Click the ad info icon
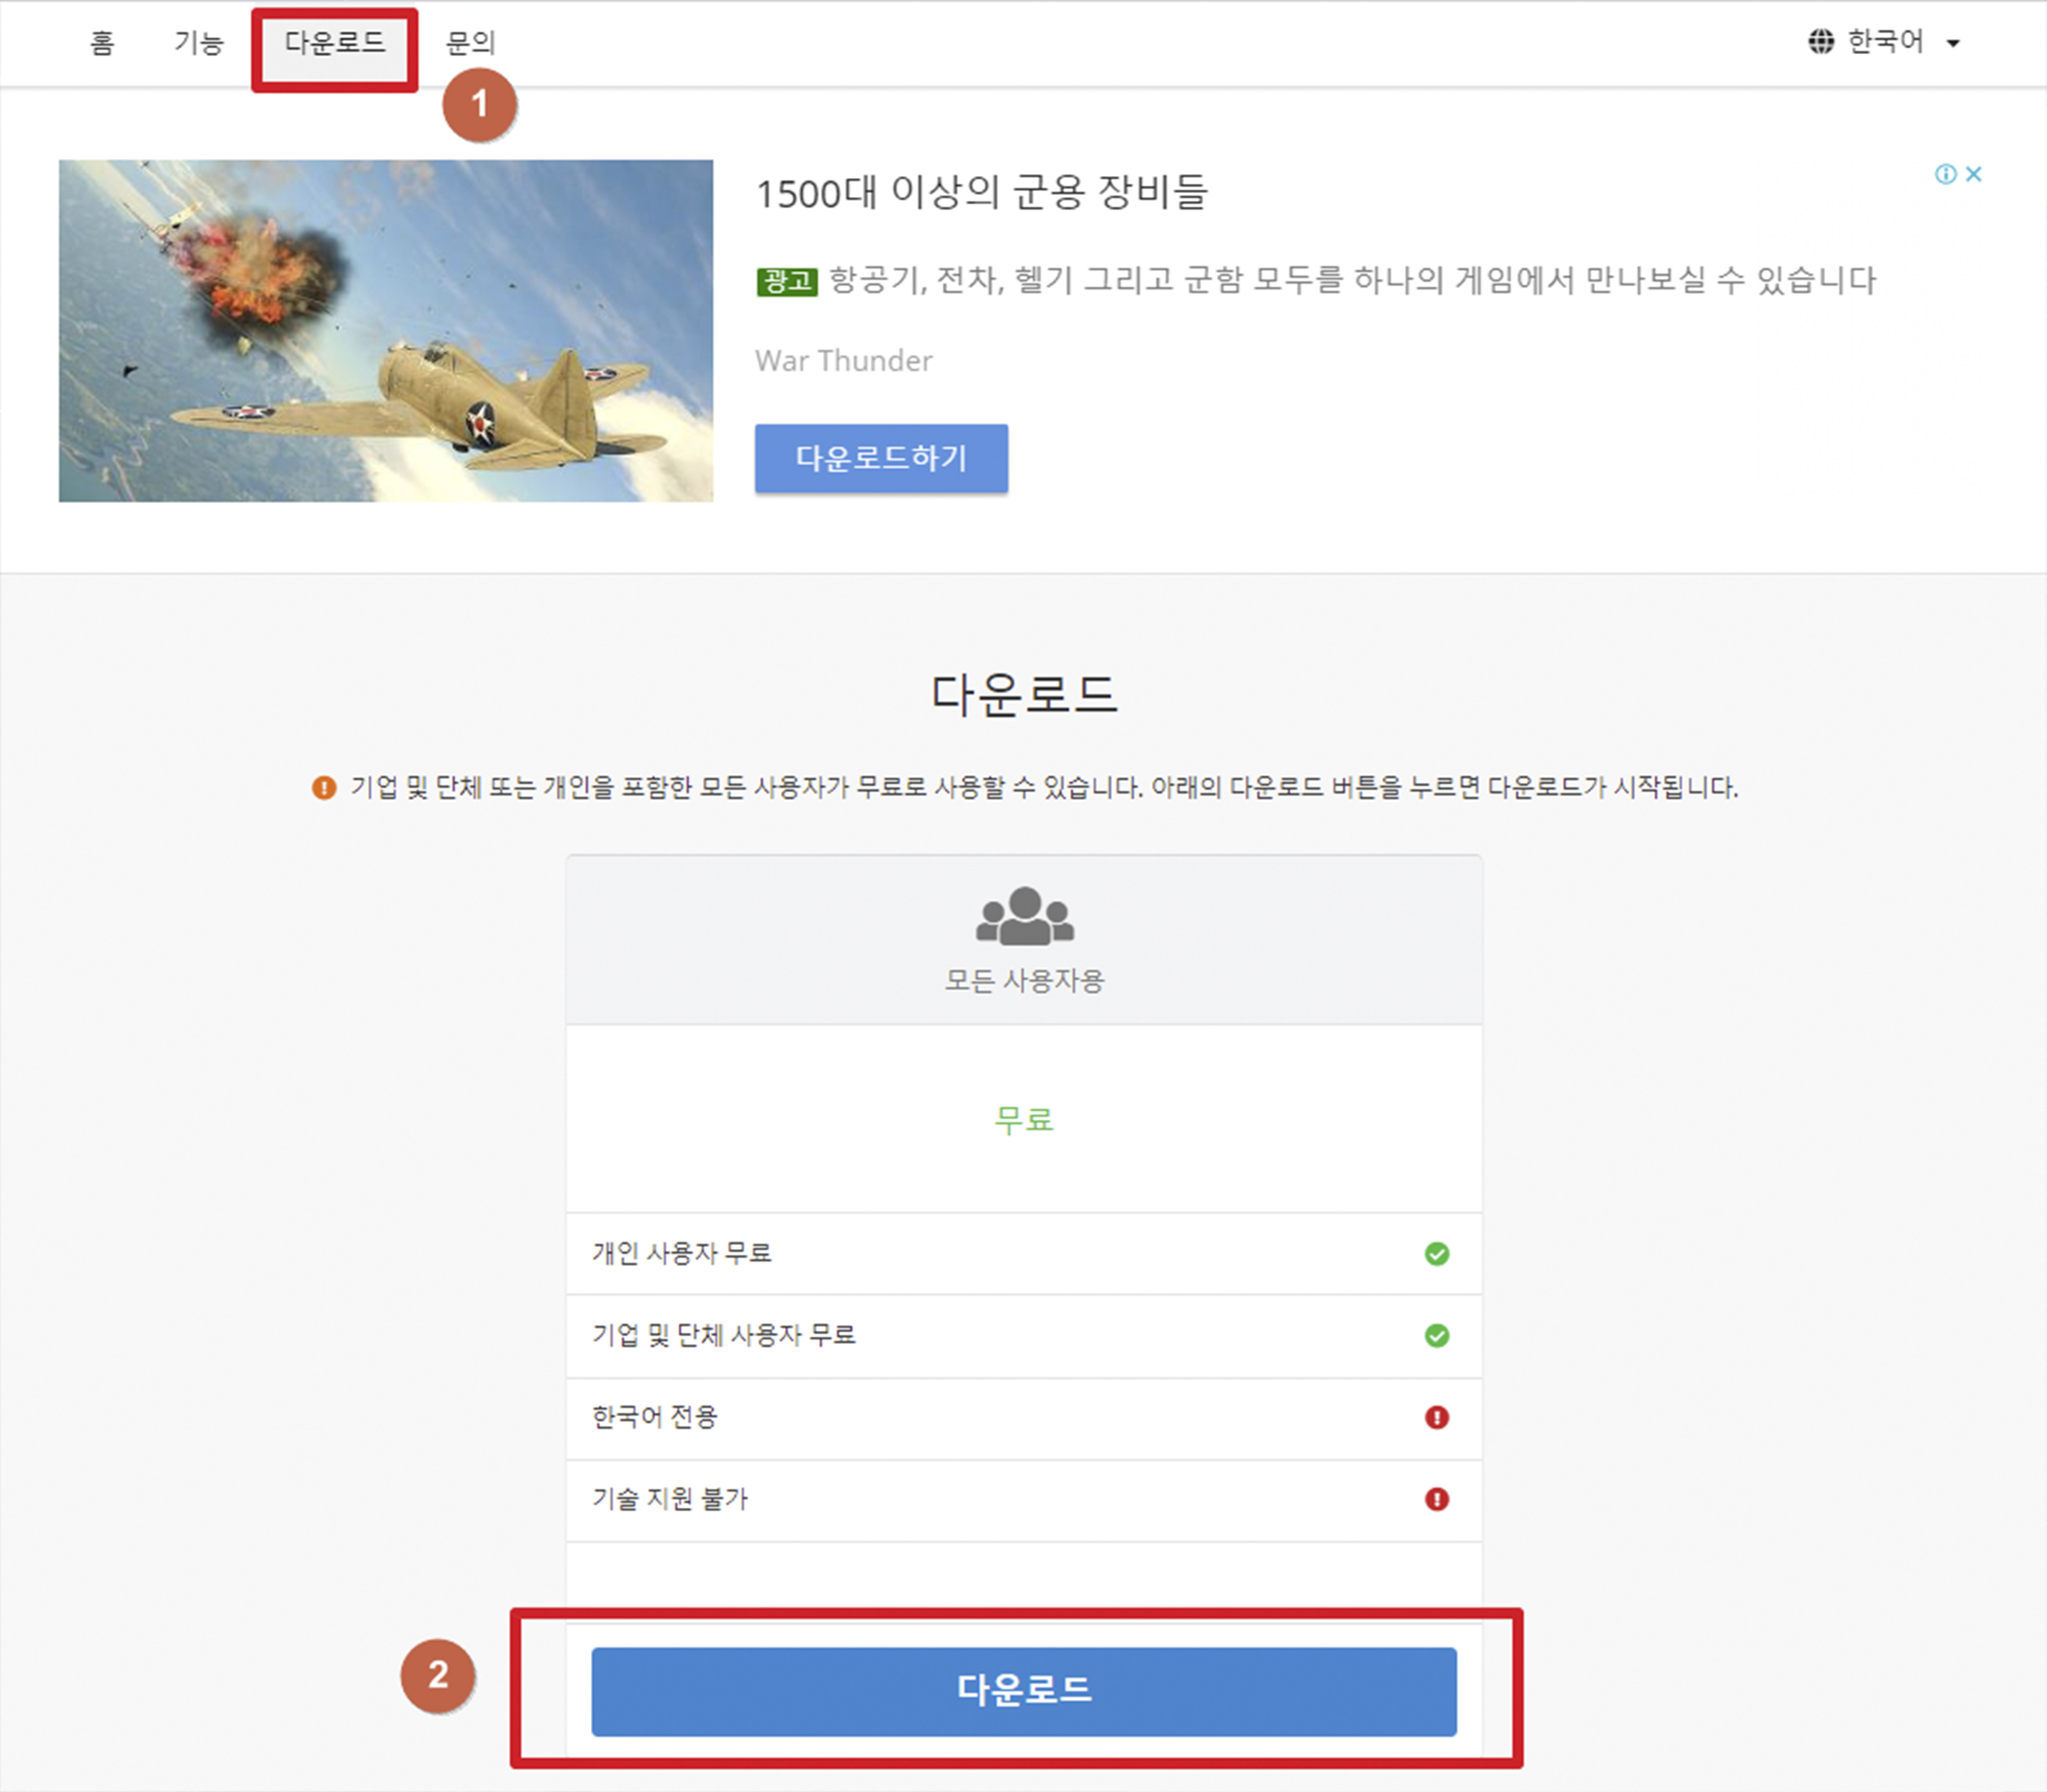This screenshot has width=2047, height=1792. 1945,175
